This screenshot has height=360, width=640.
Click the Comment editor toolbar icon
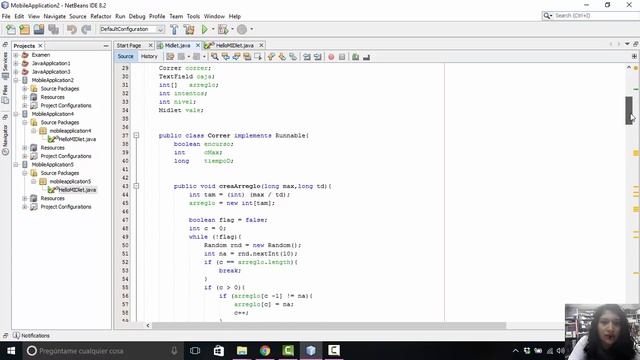(x=356, y=57)
